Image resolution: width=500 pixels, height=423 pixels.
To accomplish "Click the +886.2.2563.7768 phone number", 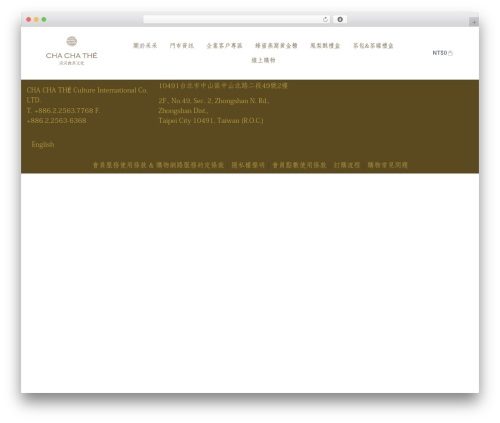I will (64, 111).
